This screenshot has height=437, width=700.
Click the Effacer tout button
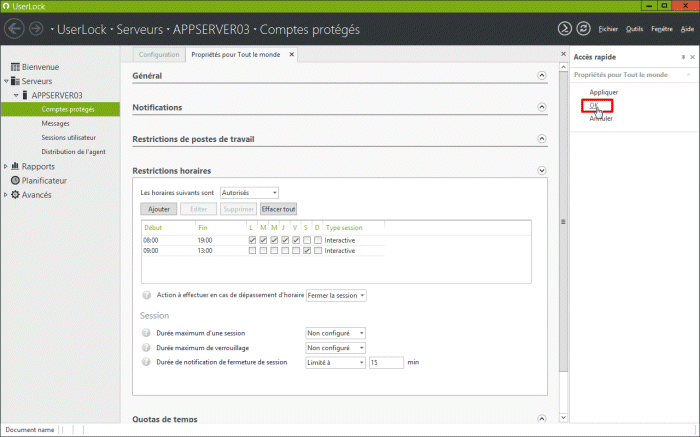pos(279,209)
